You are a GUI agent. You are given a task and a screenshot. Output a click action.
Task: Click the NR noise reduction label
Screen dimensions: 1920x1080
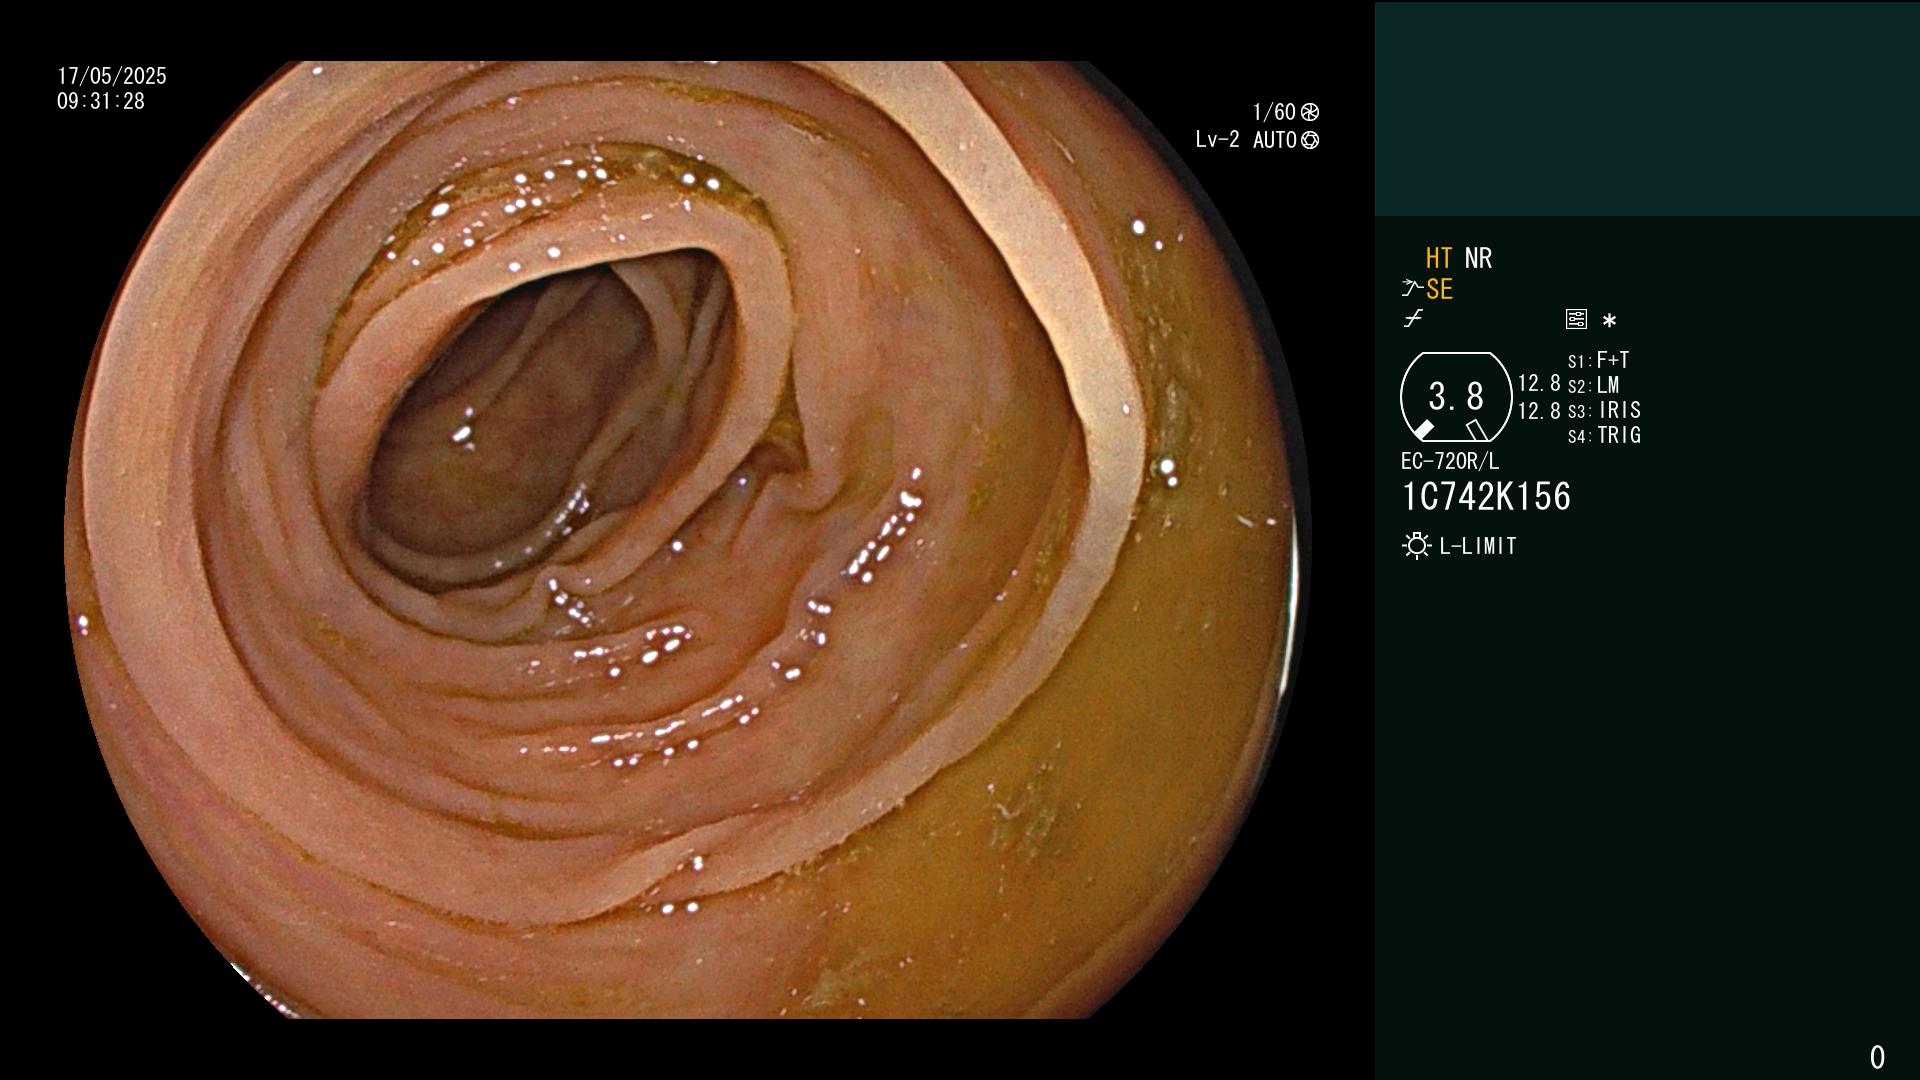pyautogui.click(x=1478, y=259)
